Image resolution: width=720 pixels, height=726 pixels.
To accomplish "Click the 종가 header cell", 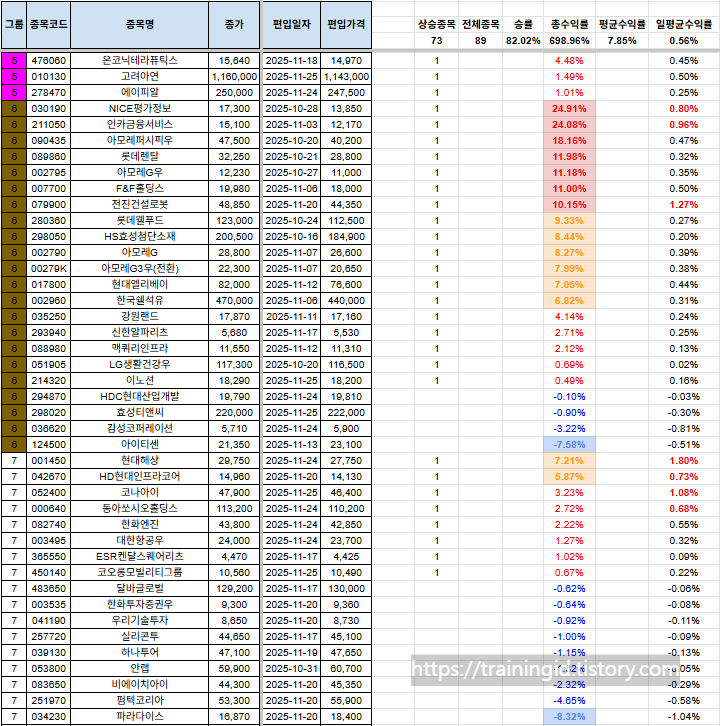I will tap(234, 25).
